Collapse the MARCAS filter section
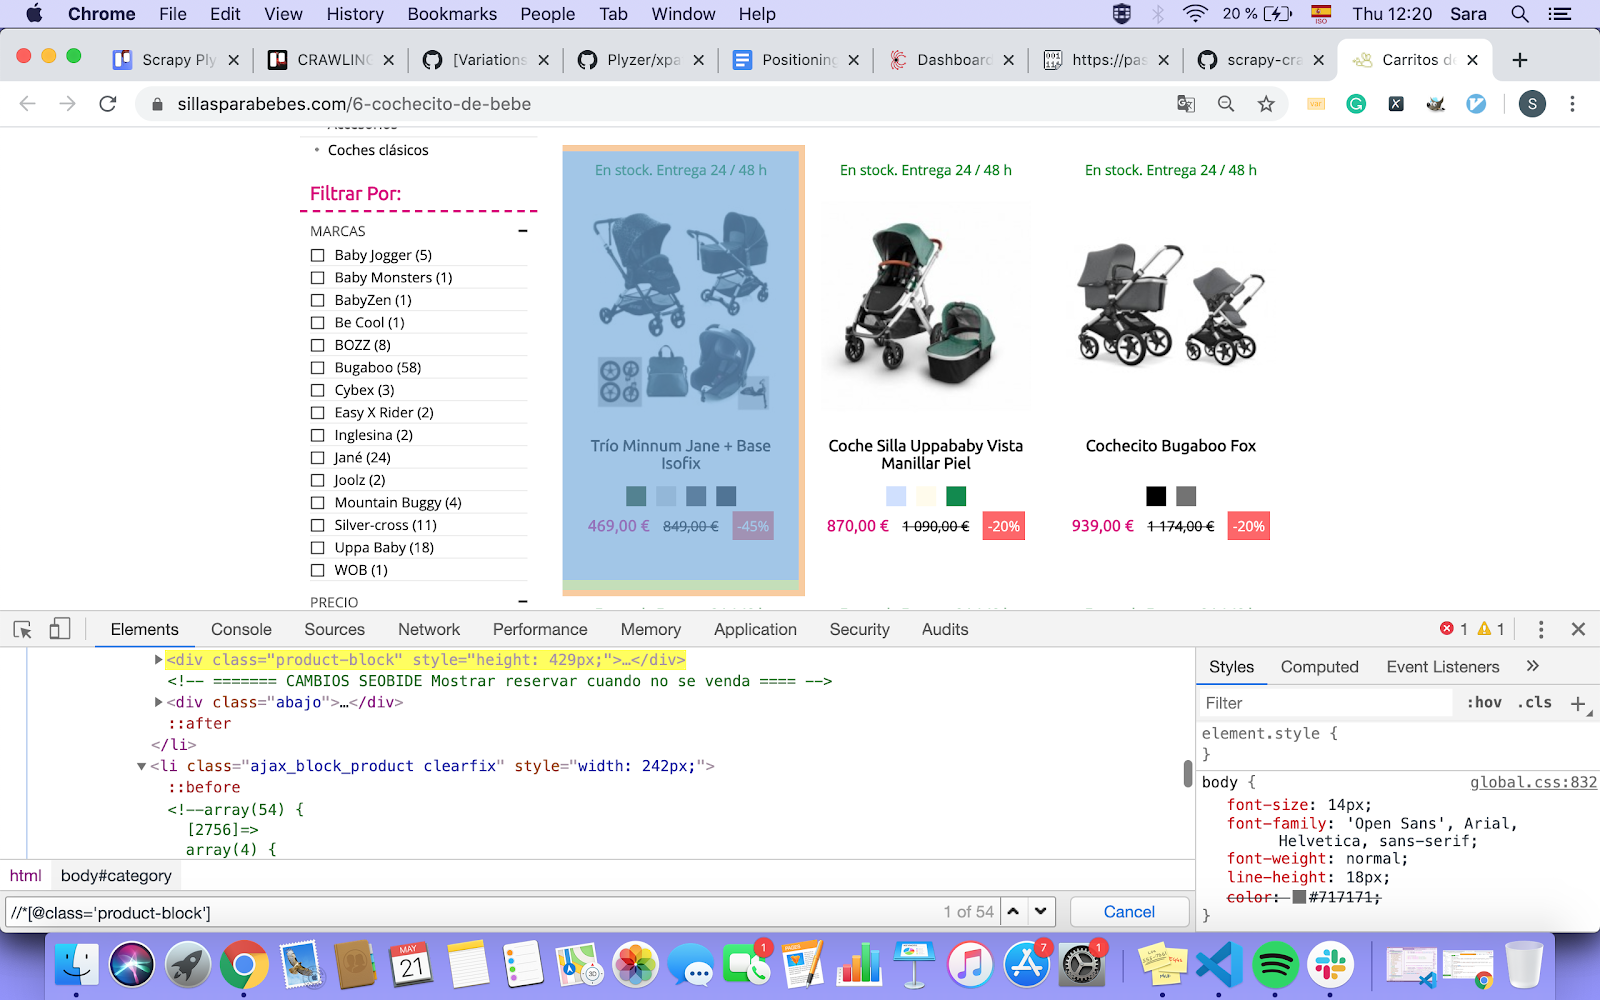Screen dimensions: 1600x1000 (522, 231)
